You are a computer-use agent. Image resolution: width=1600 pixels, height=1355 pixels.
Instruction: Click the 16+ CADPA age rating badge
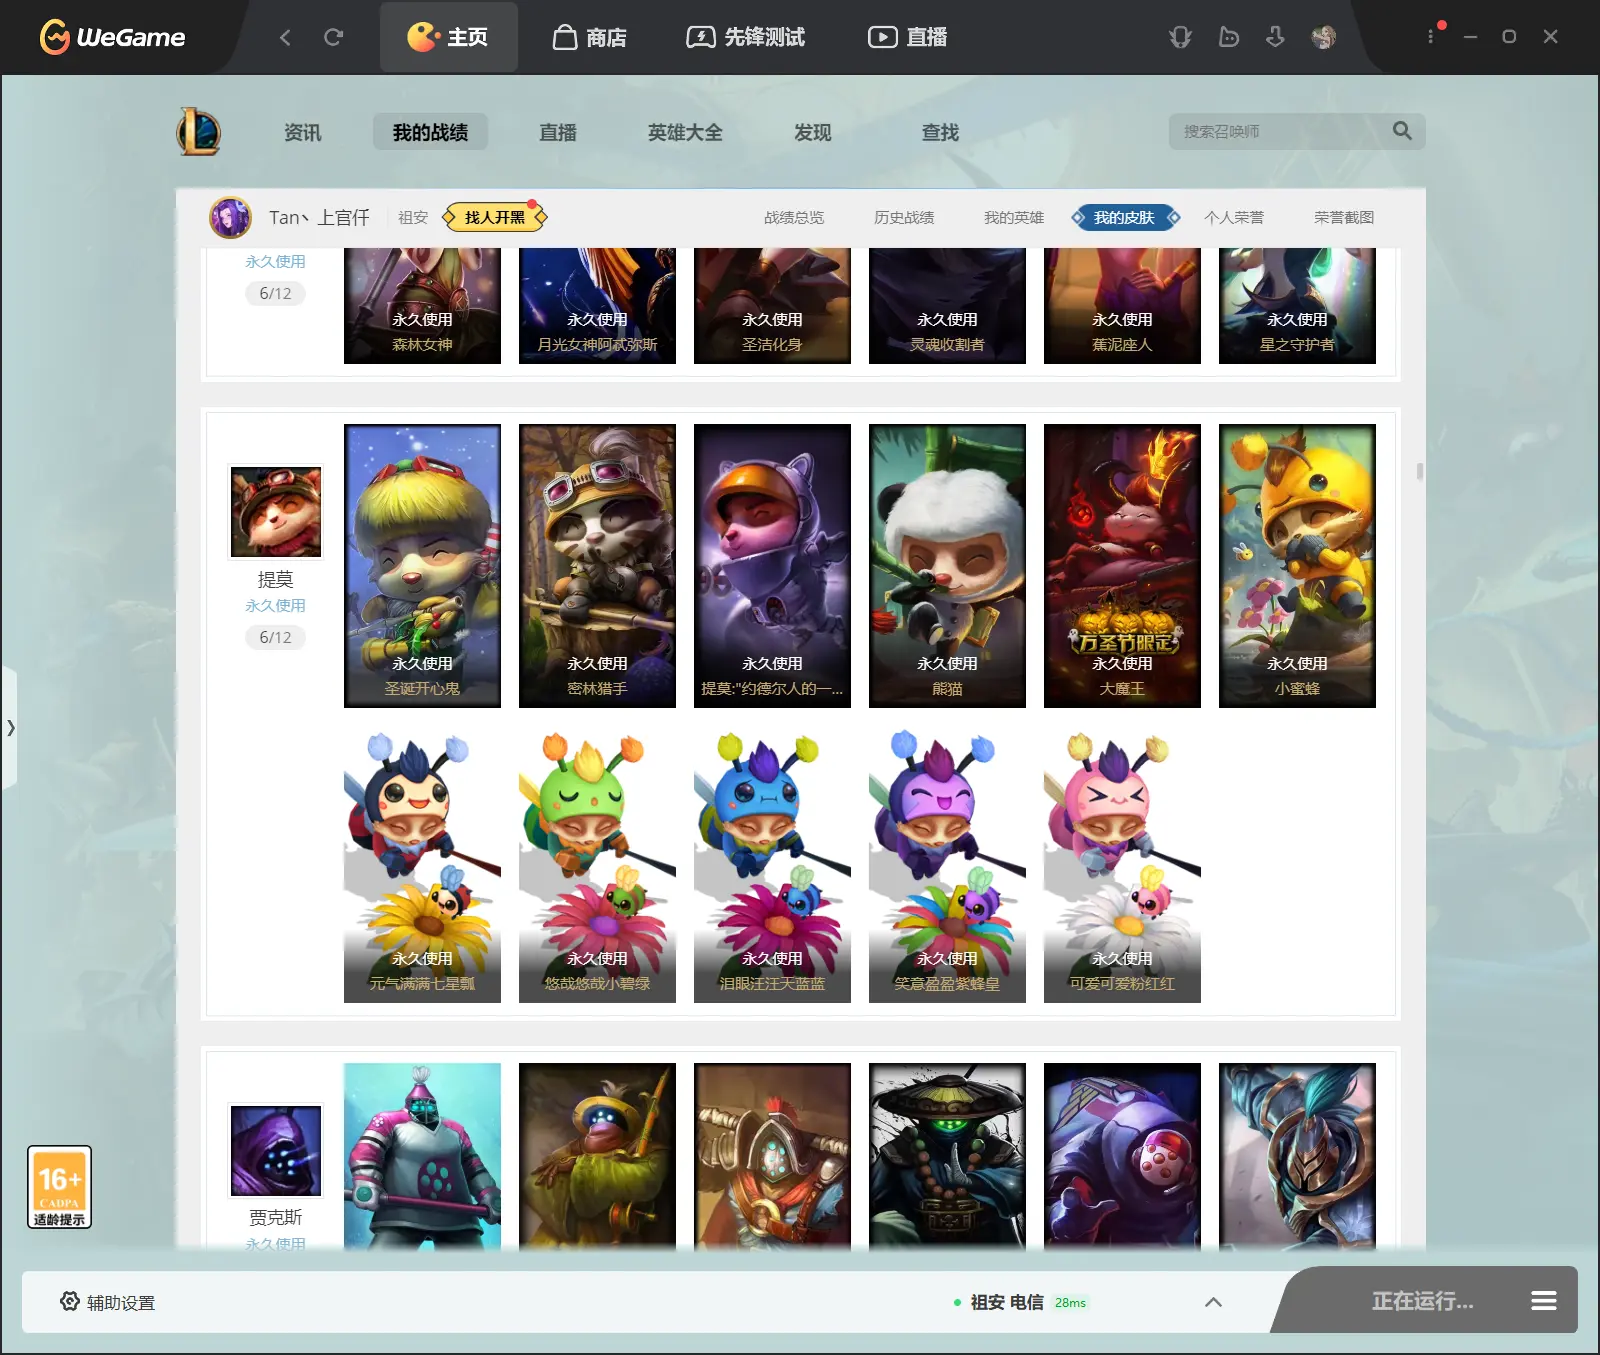pyautogui.click(x=59, y=1187)
